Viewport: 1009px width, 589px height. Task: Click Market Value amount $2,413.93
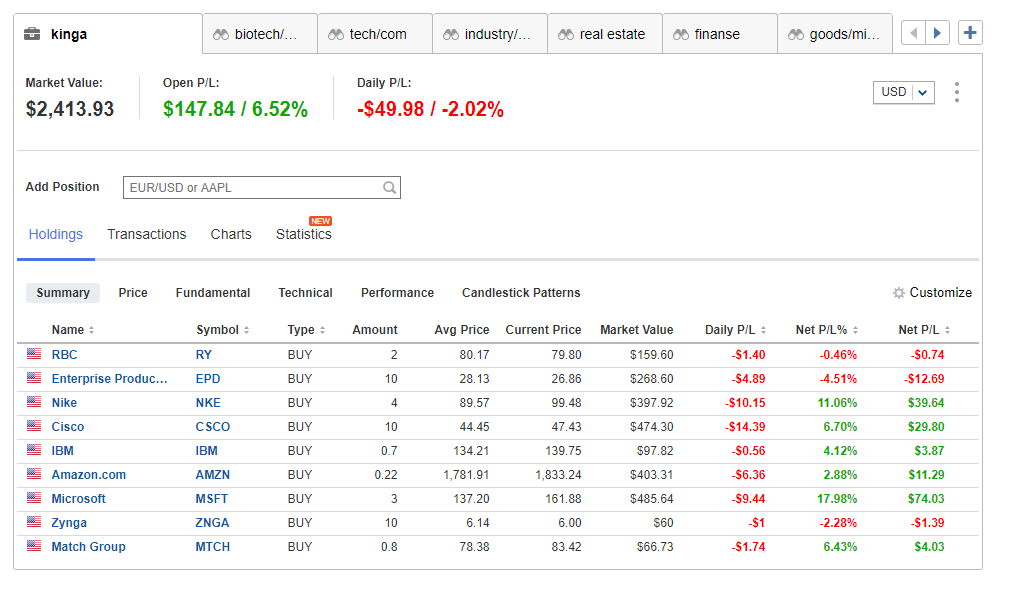click(69, 109)
